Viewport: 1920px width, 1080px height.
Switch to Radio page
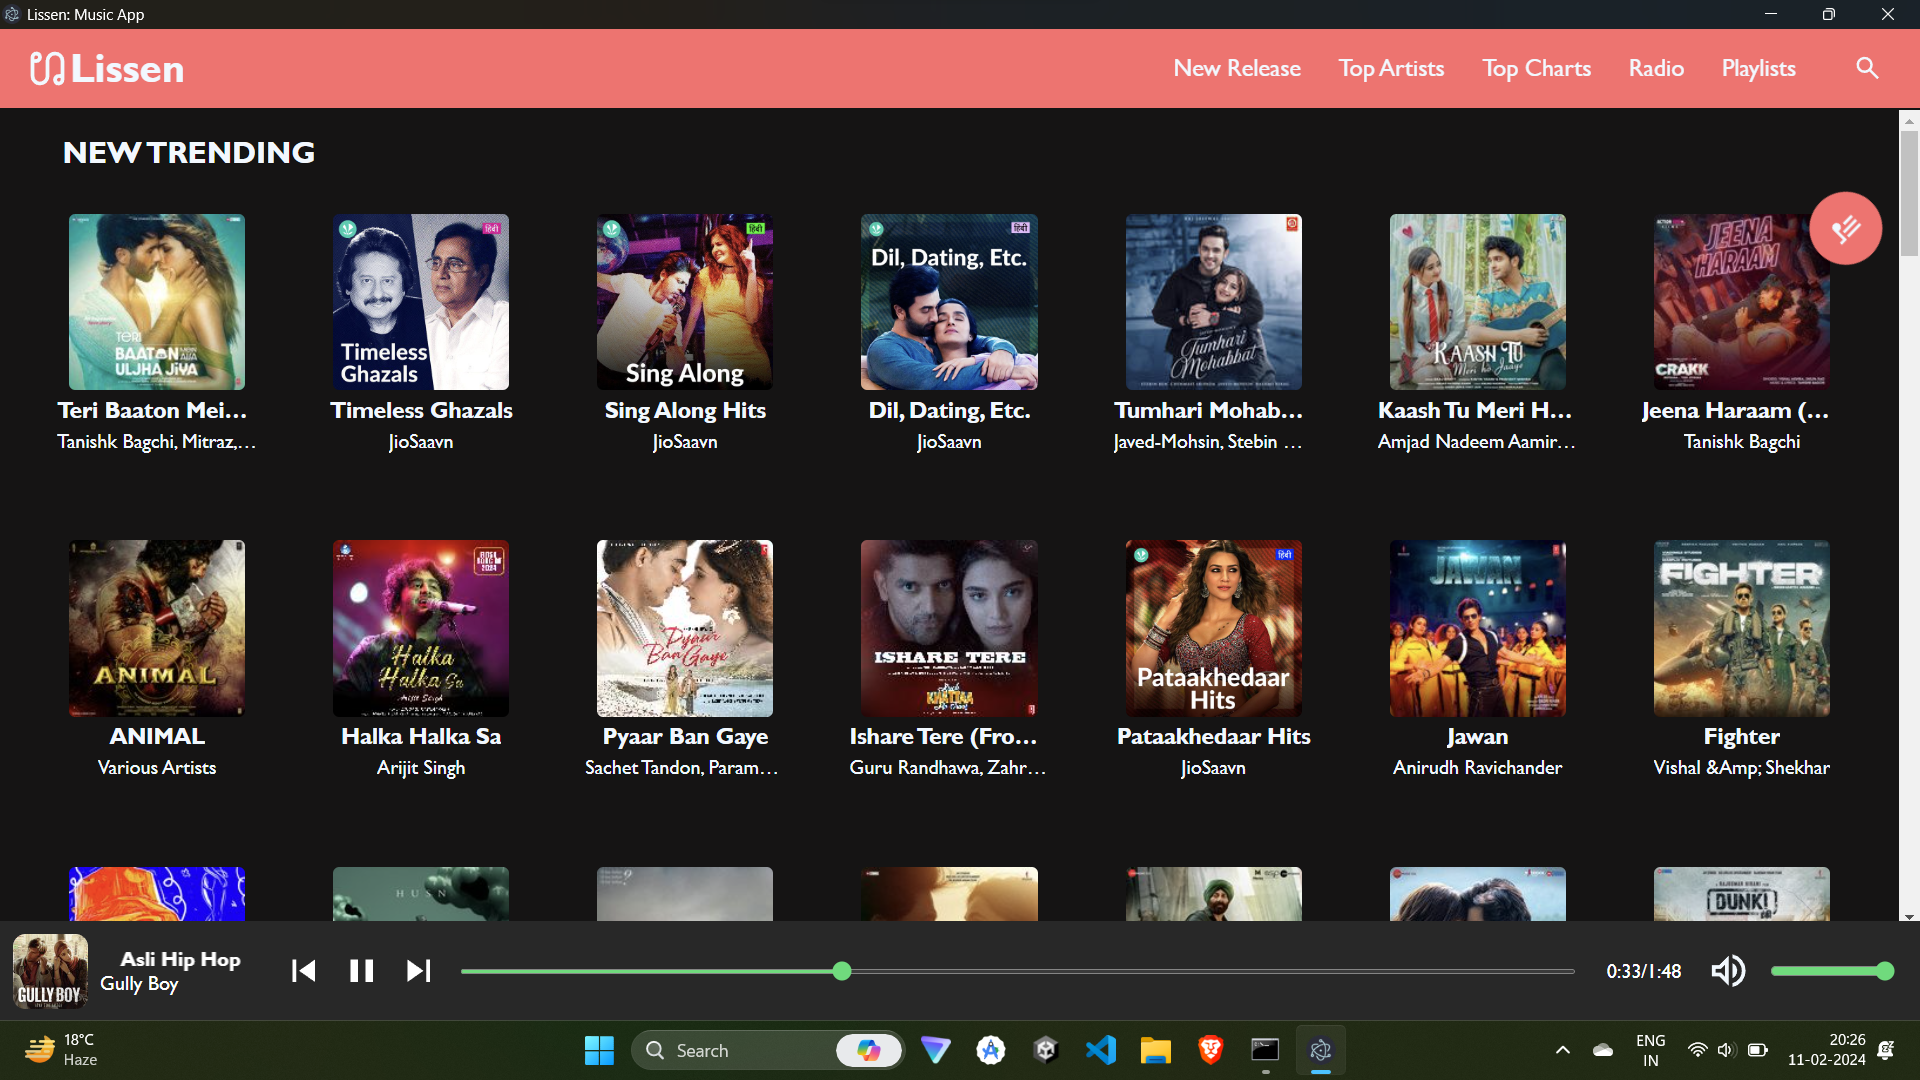click(1656, 68)
